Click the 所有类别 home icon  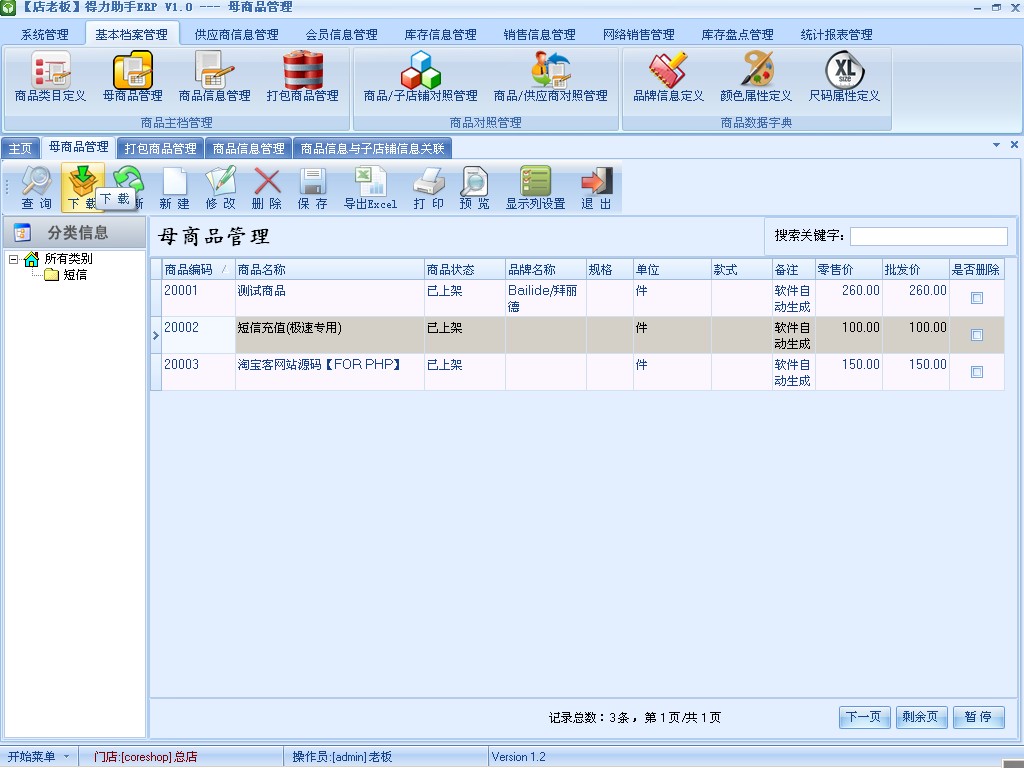coord(31,259)
